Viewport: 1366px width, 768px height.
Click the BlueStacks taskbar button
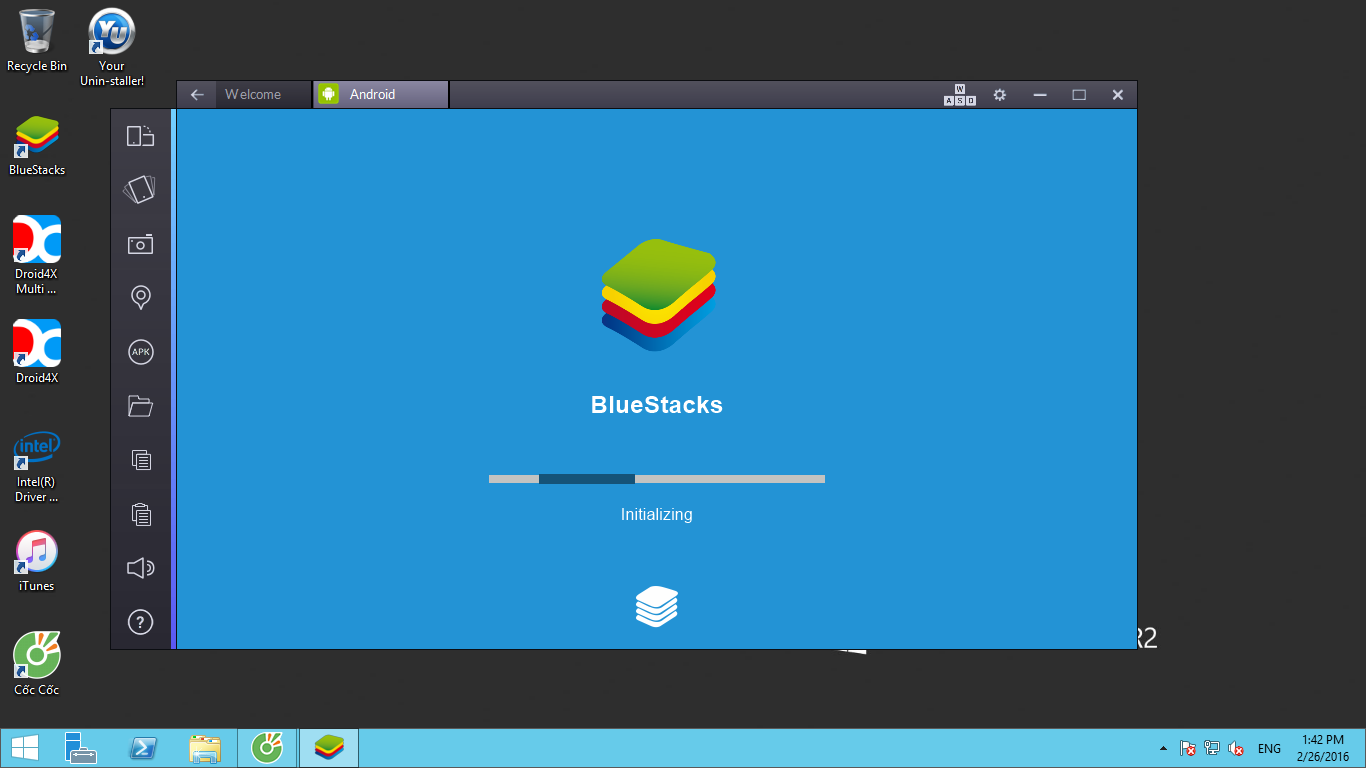point(329,748)
